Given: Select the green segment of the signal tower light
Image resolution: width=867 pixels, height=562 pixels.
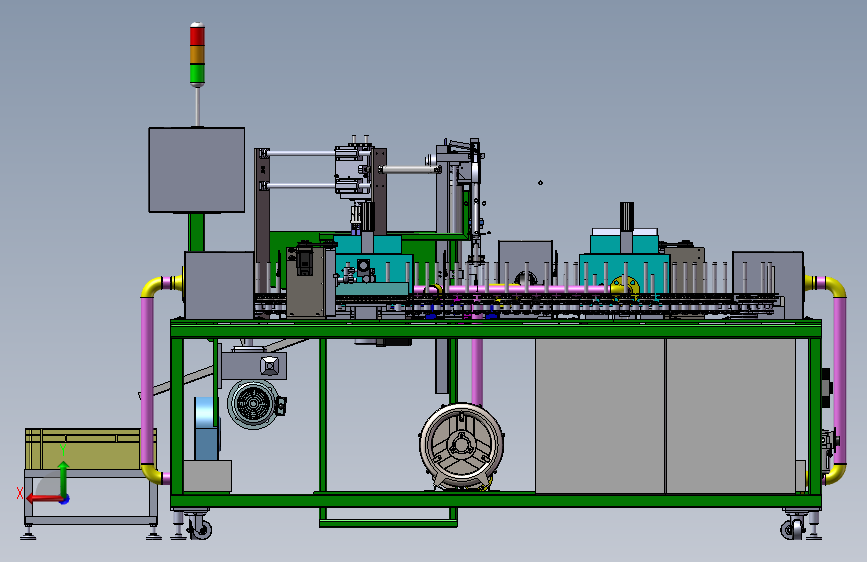Looking at the screenshot, I should point(197,74).
